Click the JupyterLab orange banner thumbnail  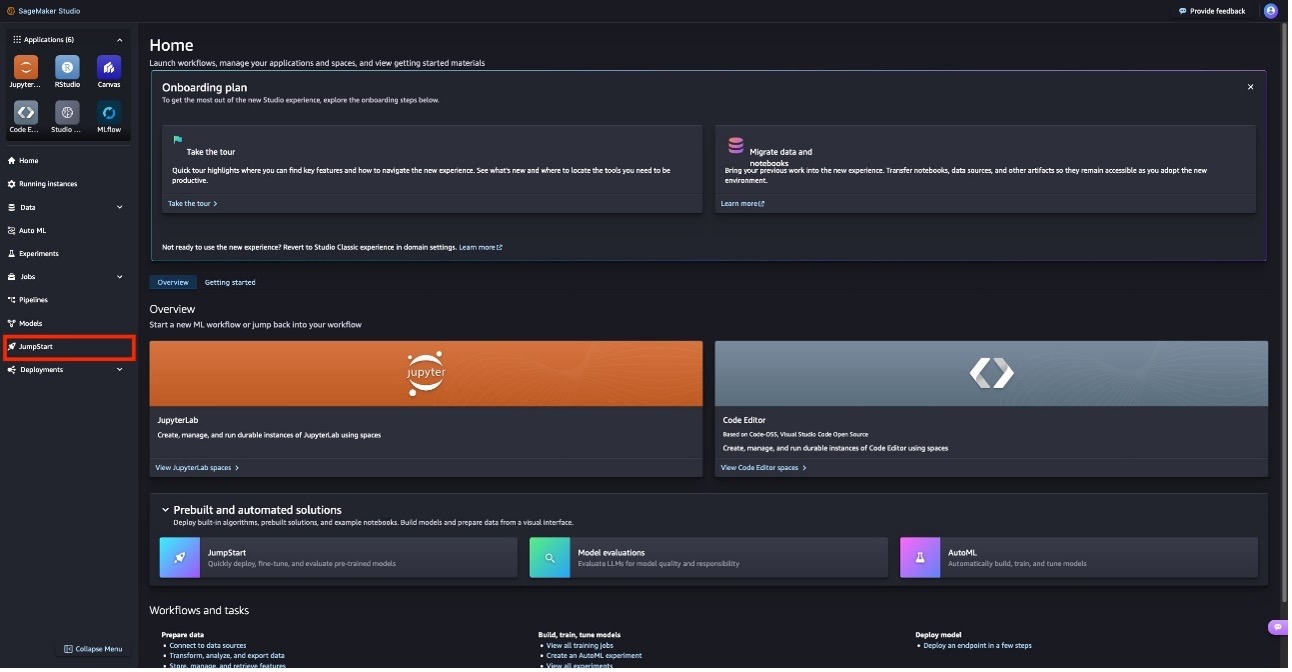(426, 374)
